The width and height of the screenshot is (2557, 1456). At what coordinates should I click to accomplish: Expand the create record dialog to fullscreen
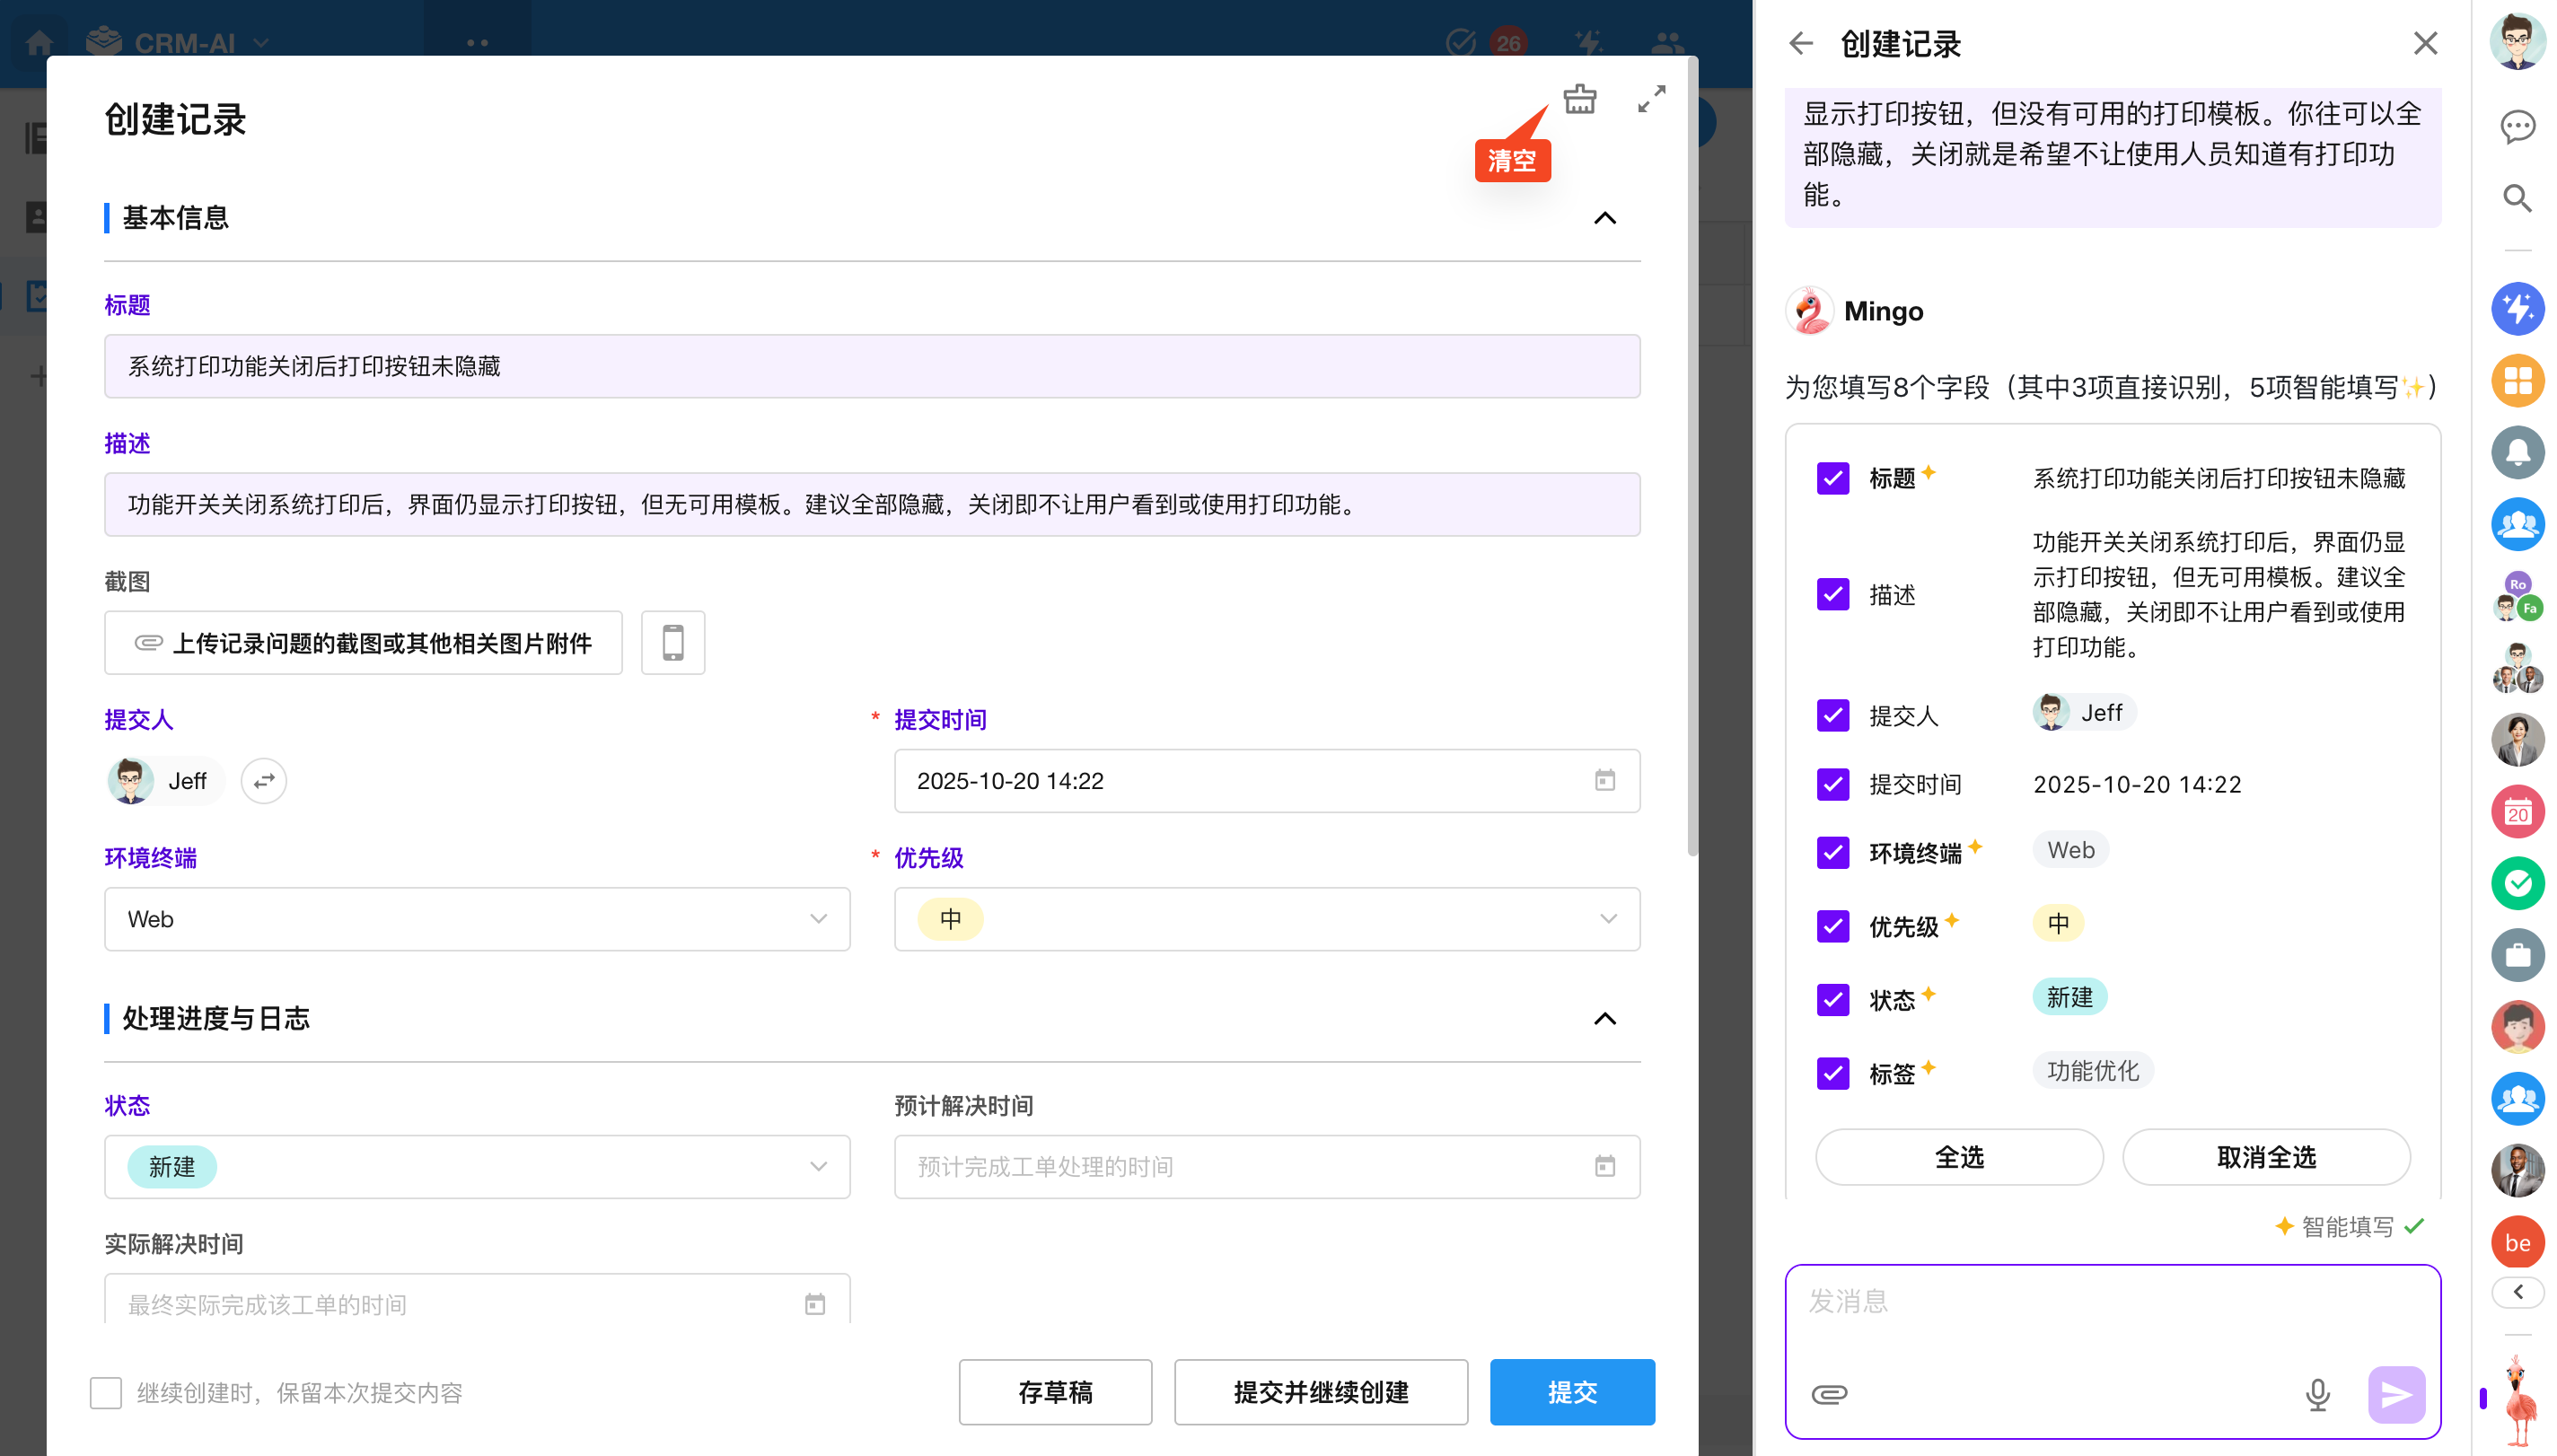[x=1651, y=99]
